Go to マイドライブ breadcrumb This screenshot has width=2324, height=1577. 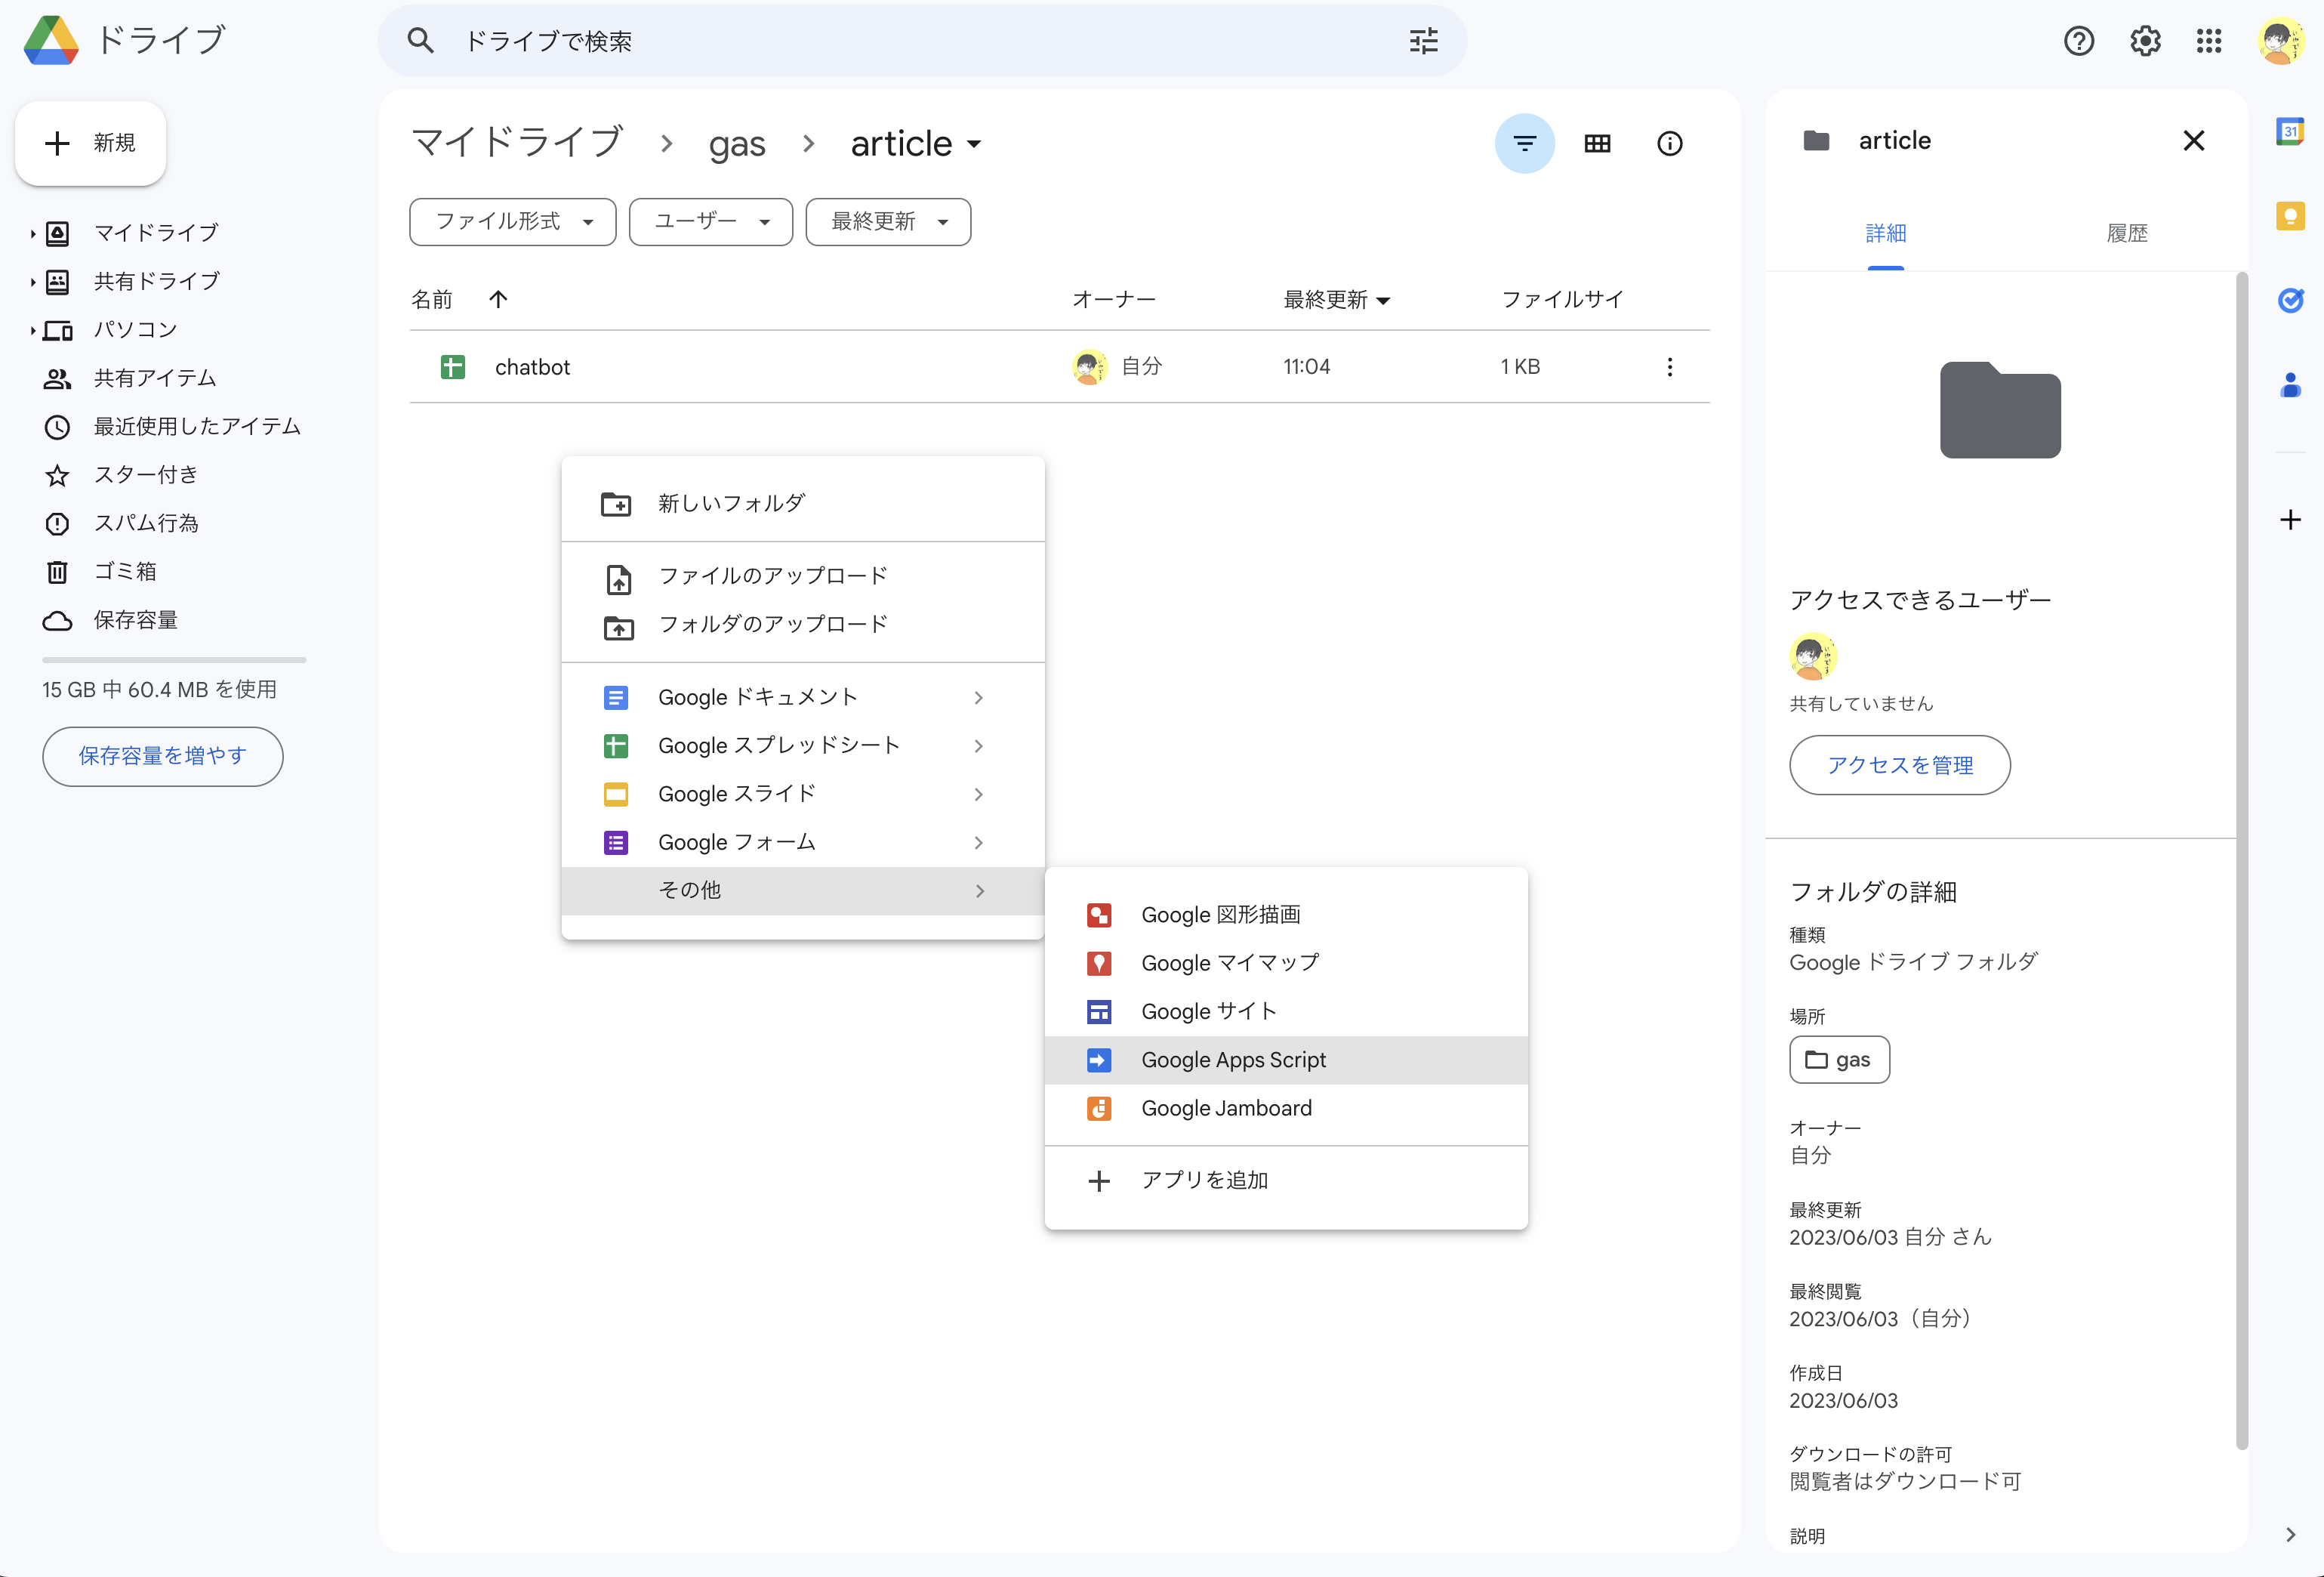pyautogui.click(x=517, y=143)
